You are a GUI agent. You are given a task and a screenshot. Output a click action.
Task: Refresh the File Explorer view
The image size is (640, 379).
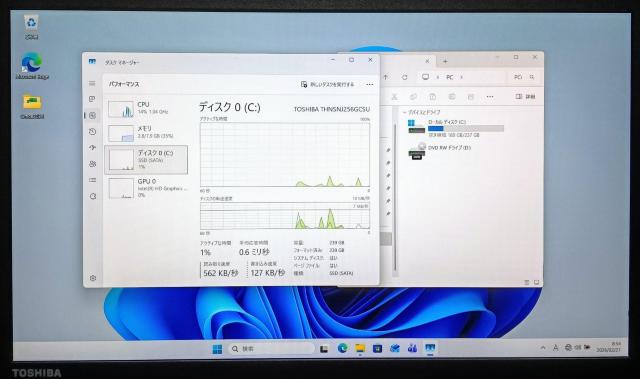pos(404,77)
